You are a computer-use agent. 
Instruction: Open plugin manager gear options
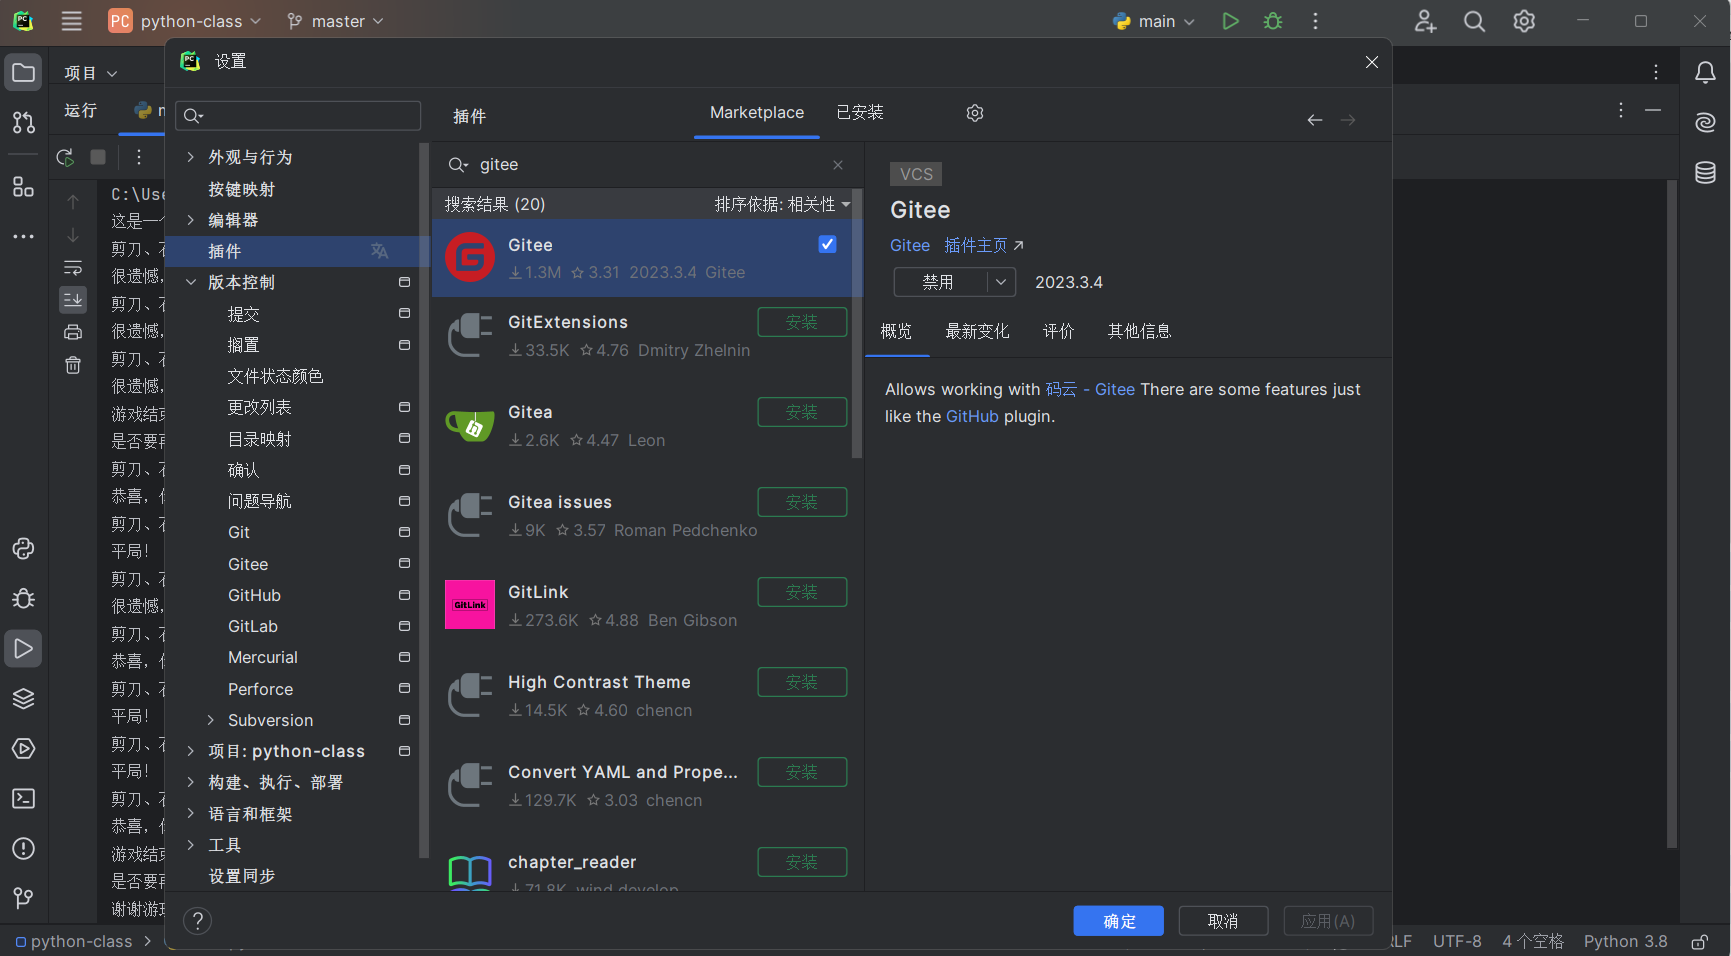coord(975,113)
